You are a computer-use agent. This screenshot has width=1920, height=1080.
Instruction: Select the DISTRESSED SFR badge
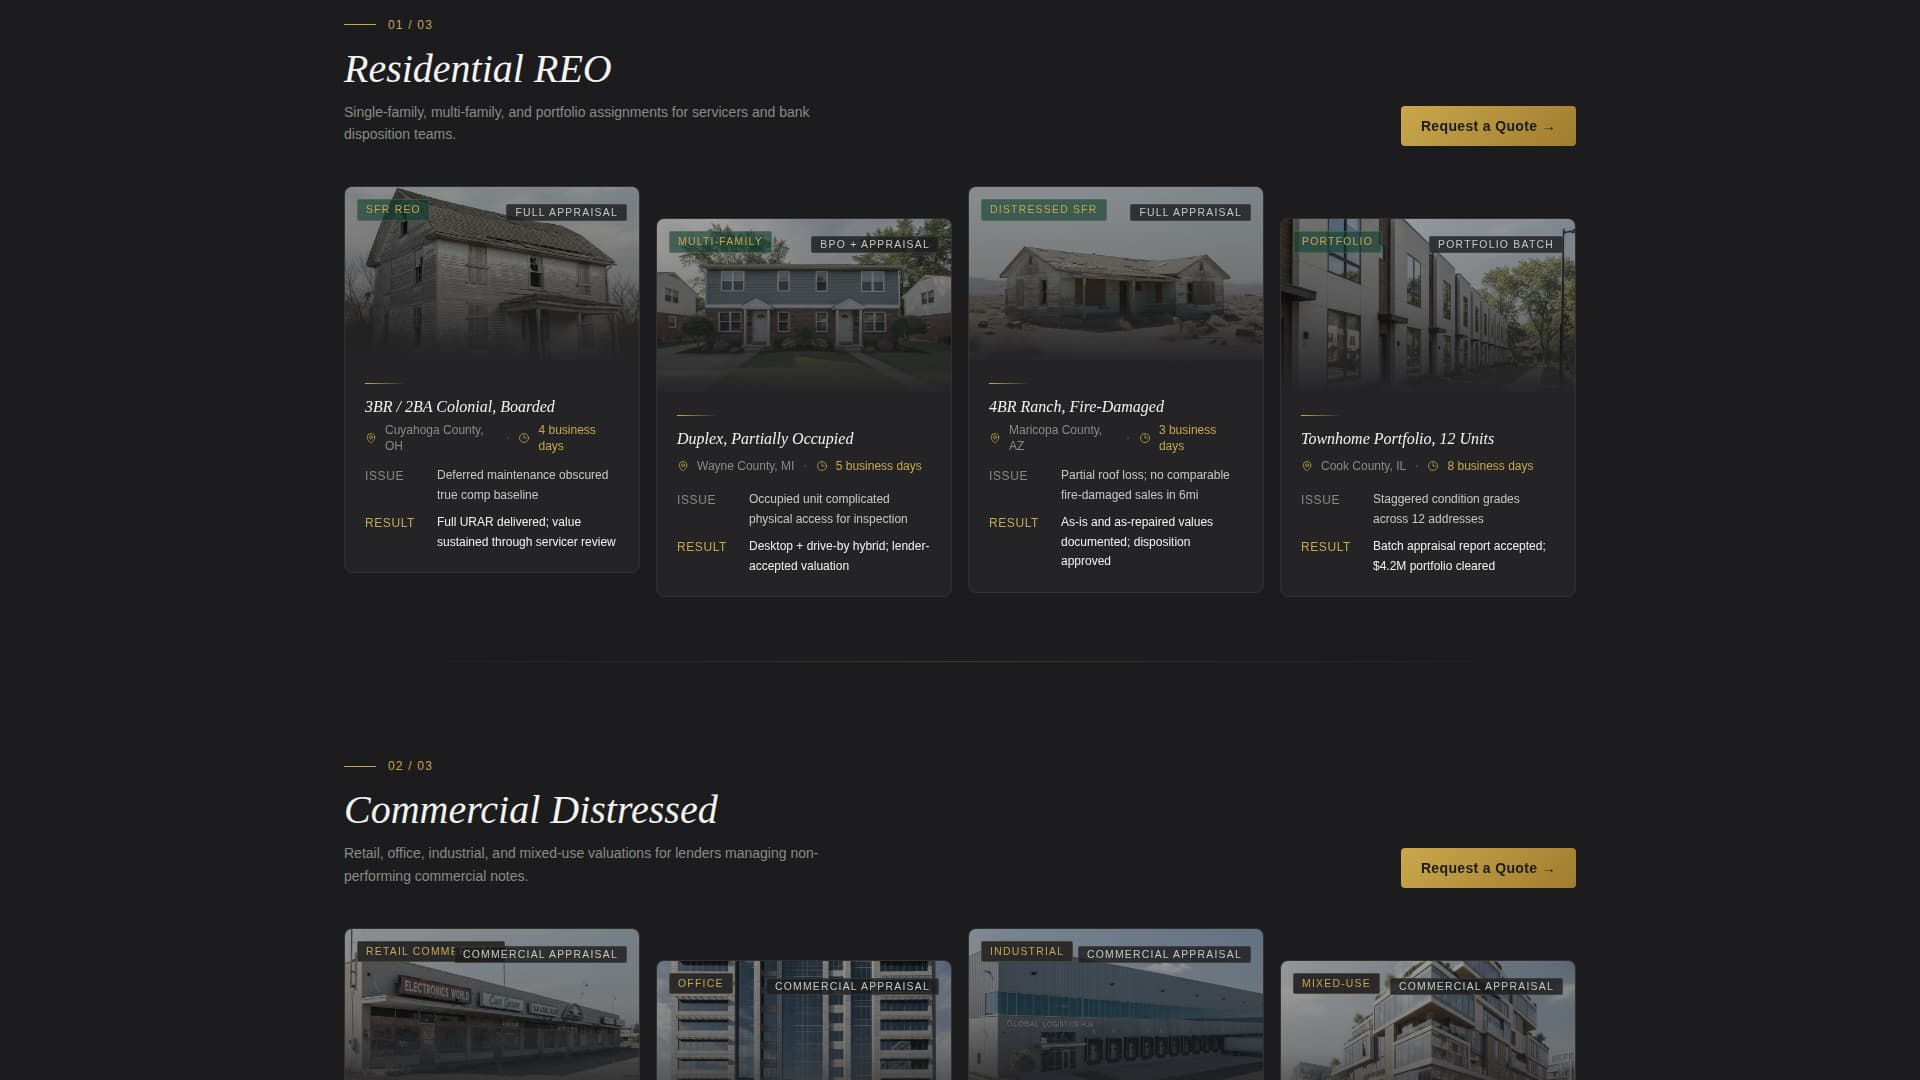pyautogui.click(x=1043, y=209)
